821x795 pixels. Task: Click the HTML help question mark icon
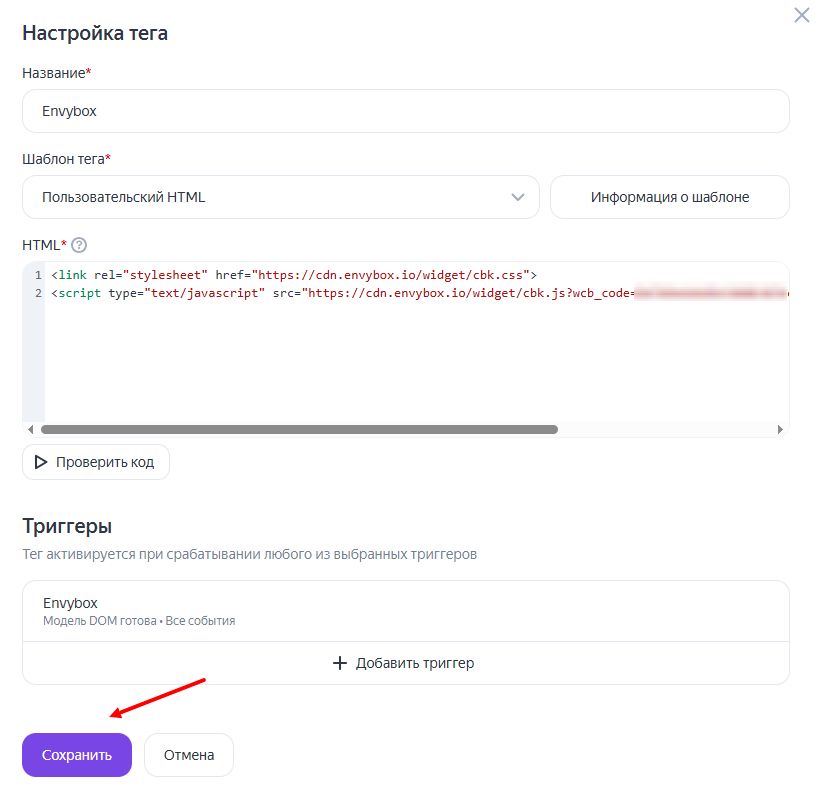pyautogui.click(x=80, y=245)
